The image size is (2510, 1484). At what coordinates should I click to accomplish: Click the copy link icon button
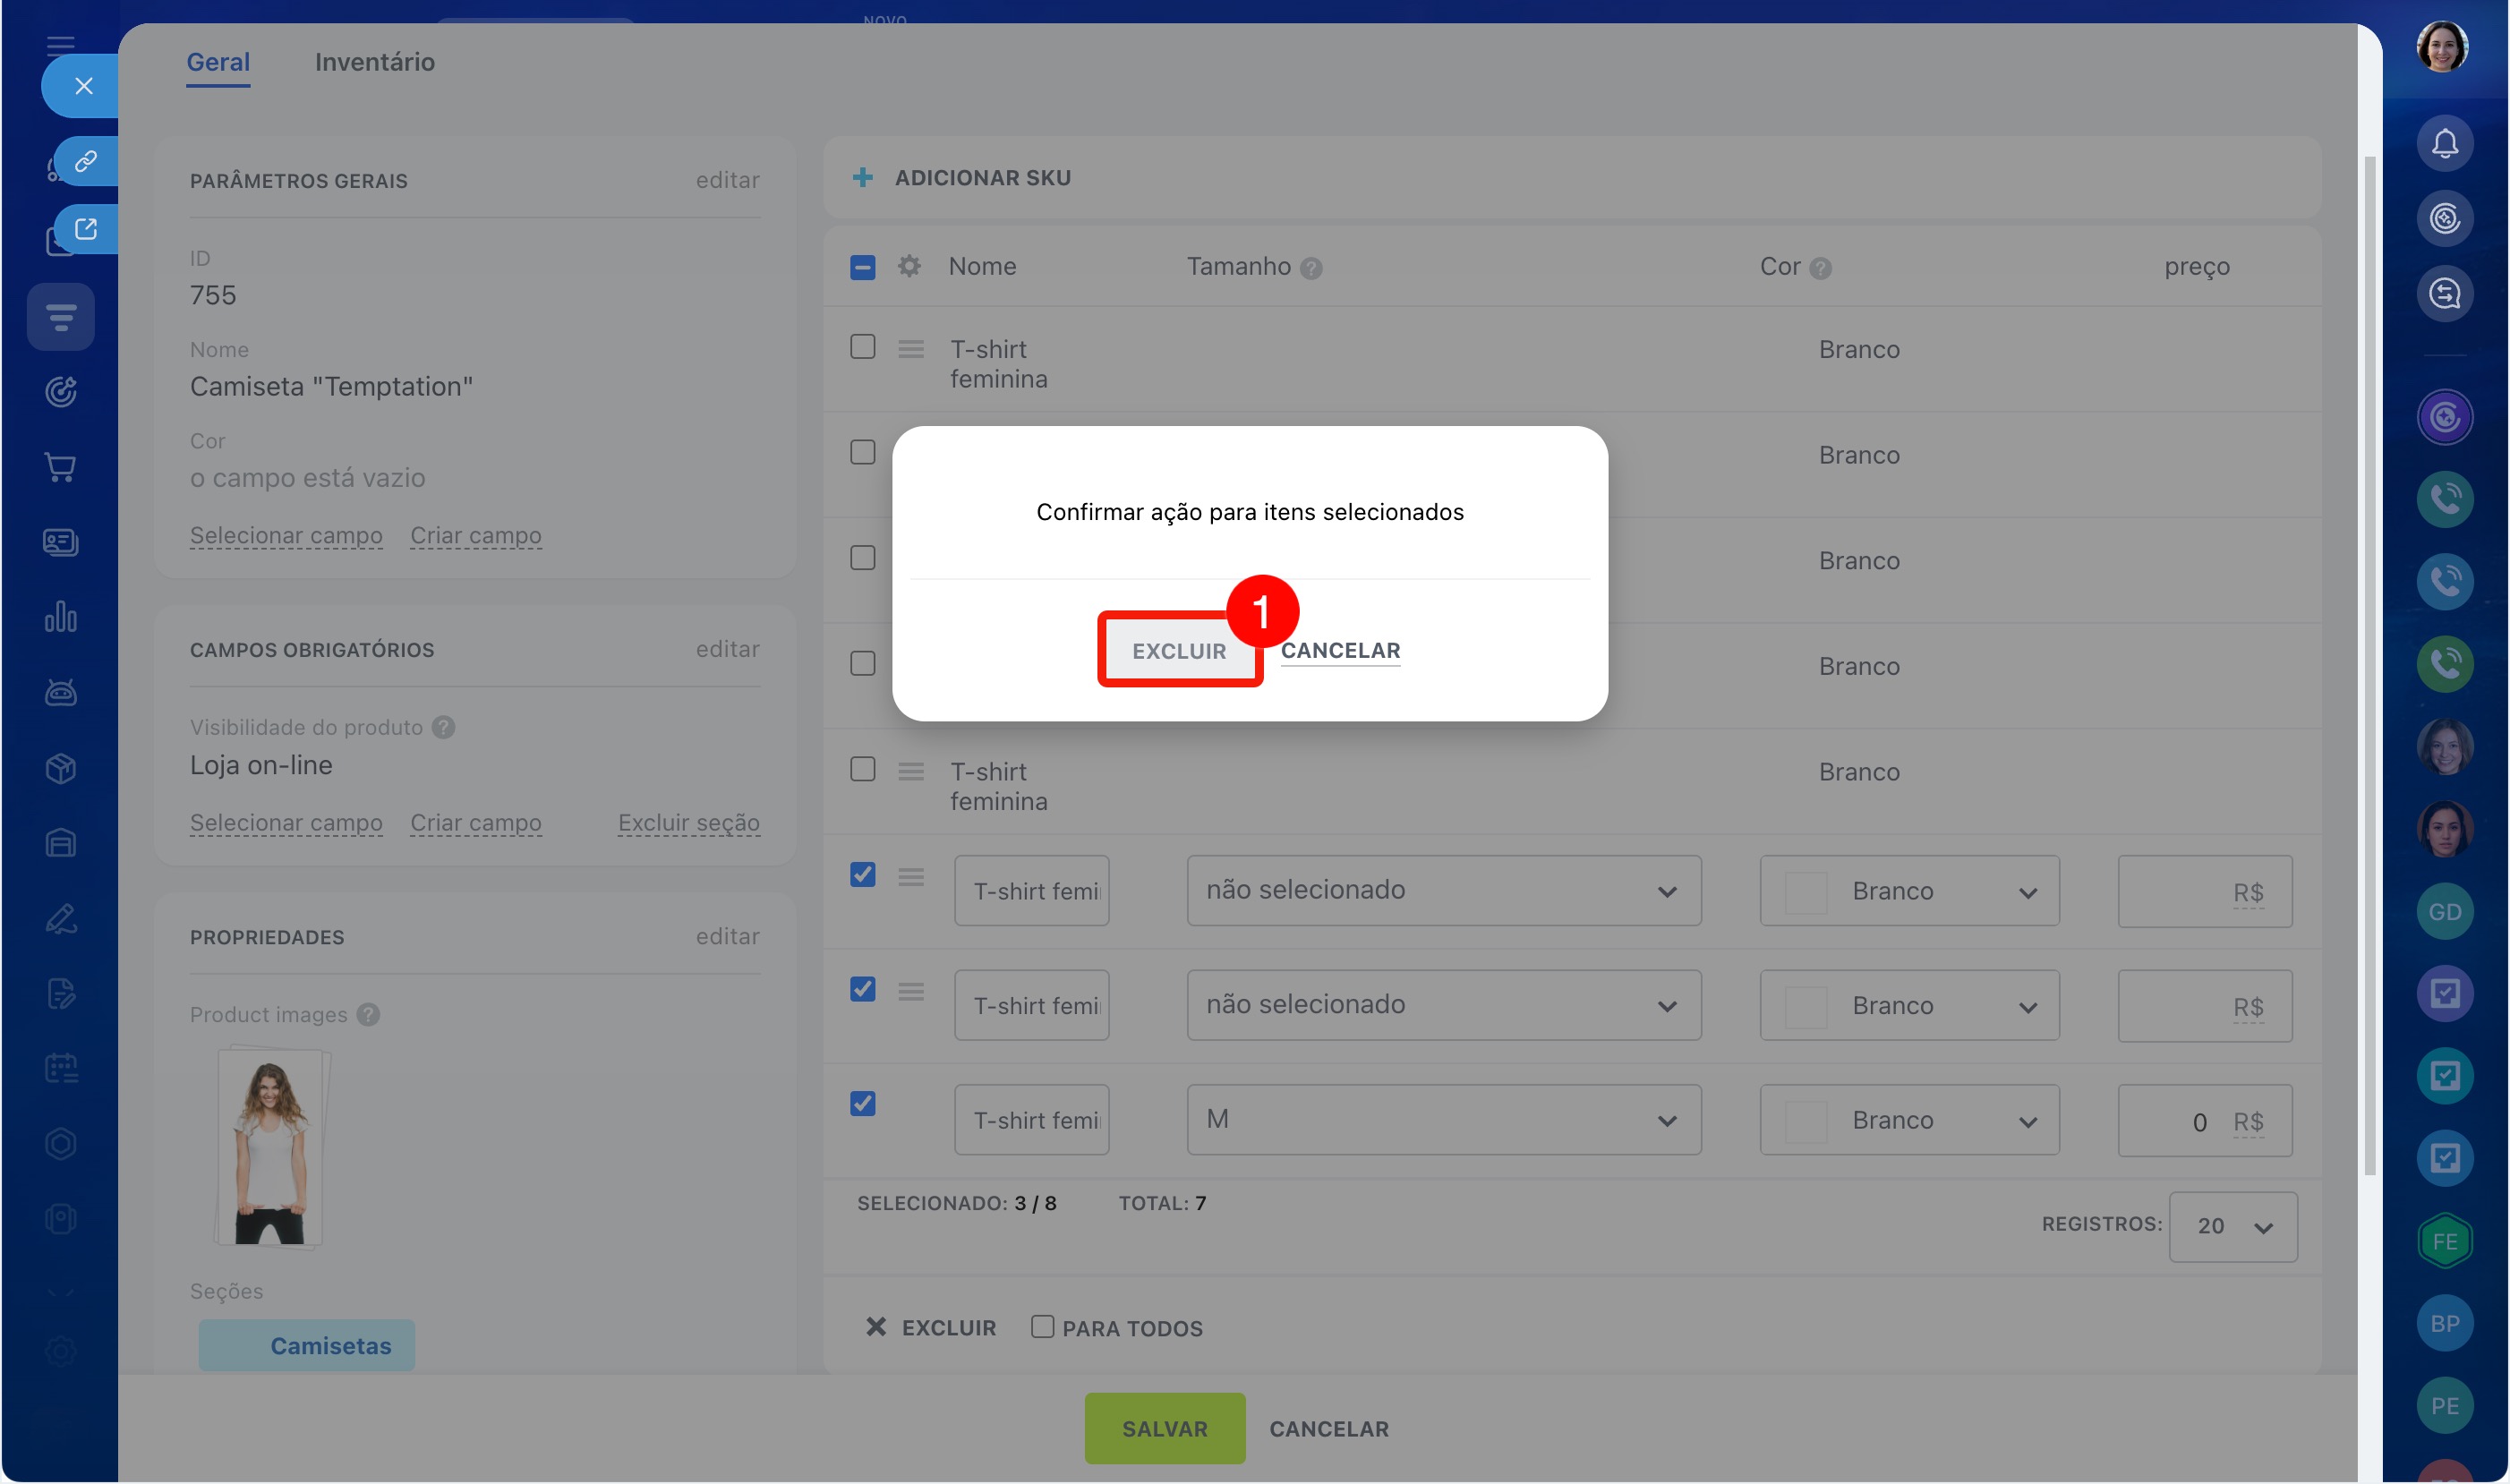pyautogui.click(x=86, y=161)
